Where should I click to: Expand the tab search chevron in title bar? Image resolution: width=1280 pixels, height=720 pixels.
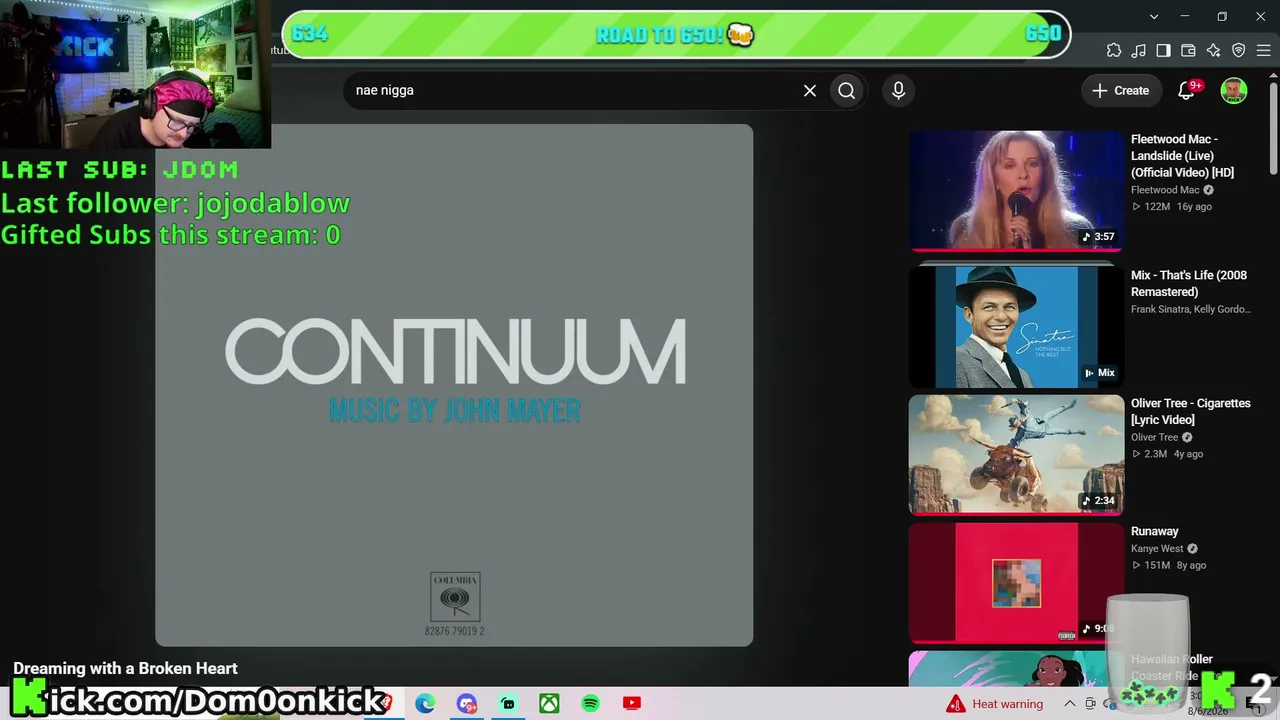click(1154, 16)
